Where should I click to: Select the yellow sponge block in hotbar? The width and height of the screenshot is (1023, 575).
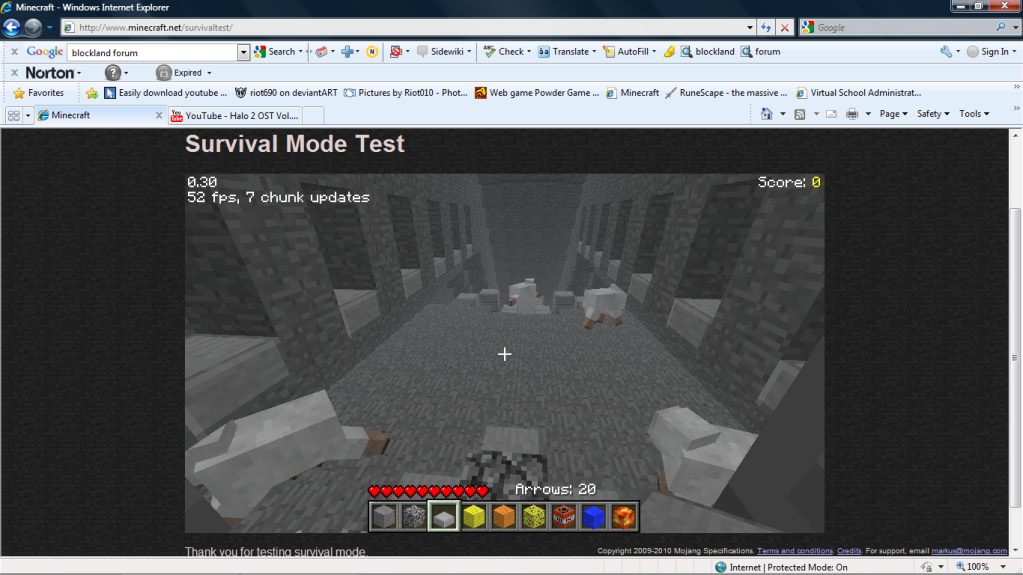[x=534, y=516]
